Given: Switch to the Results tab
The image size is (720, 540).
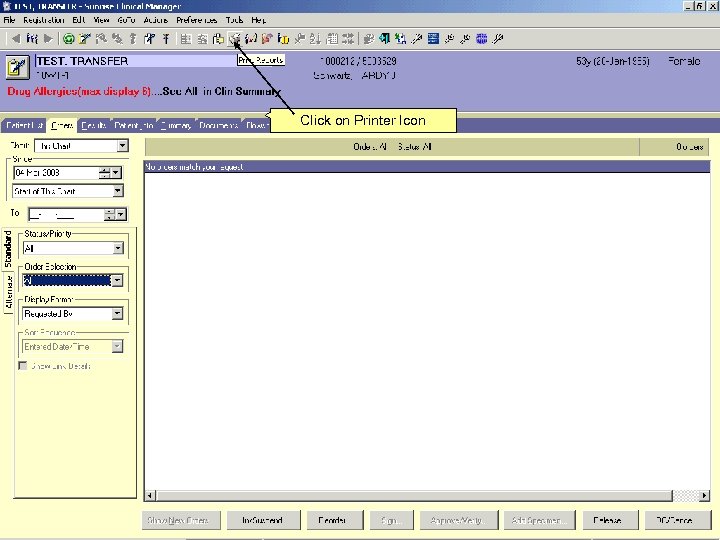Looking at the screenshot, I should click(x=94, y=125).
